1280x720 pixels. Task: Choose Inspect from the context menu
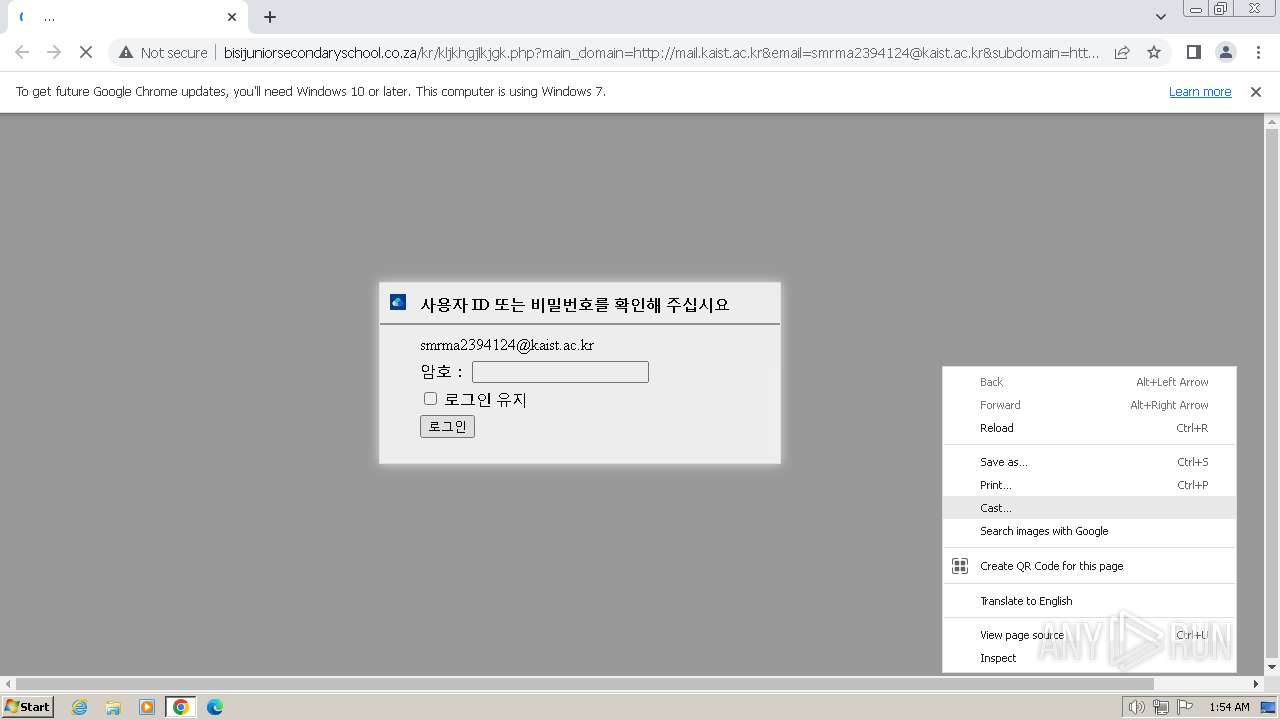click(1089, 658)
